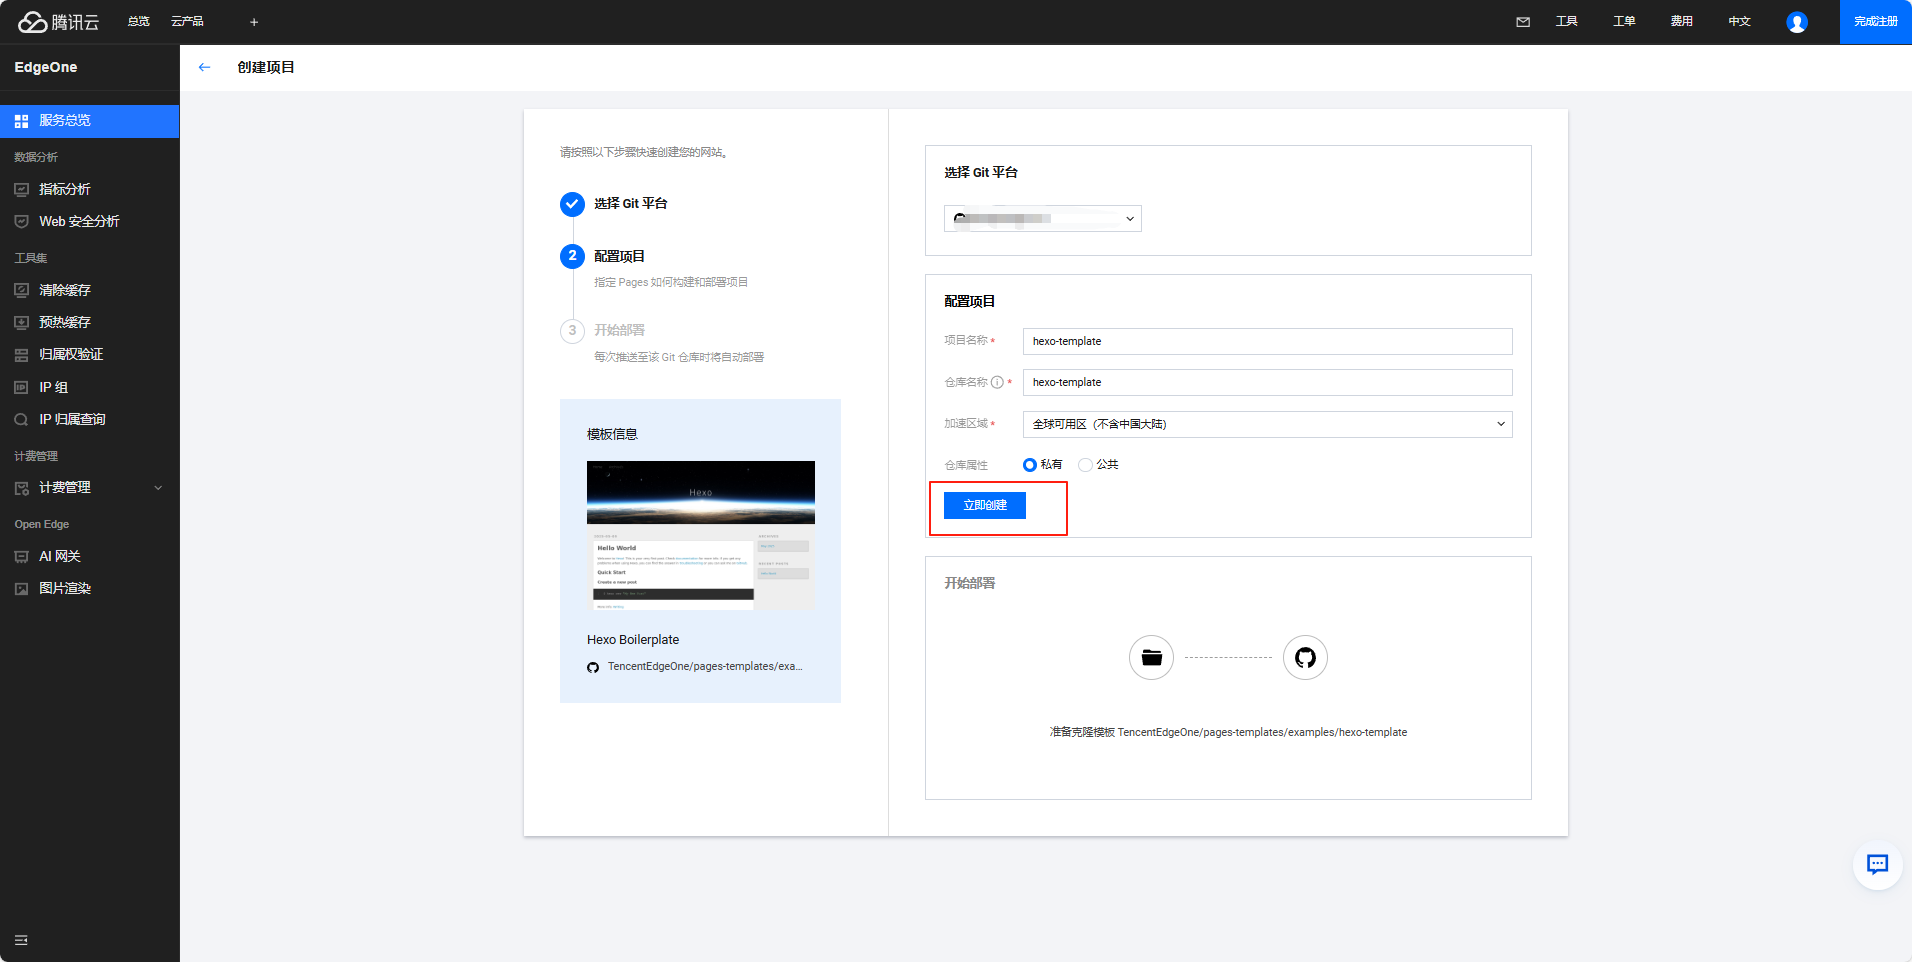Click the info icon beside 仓库名称
The width and height of the screenshot is (1912, 962).
click(997, 382)
